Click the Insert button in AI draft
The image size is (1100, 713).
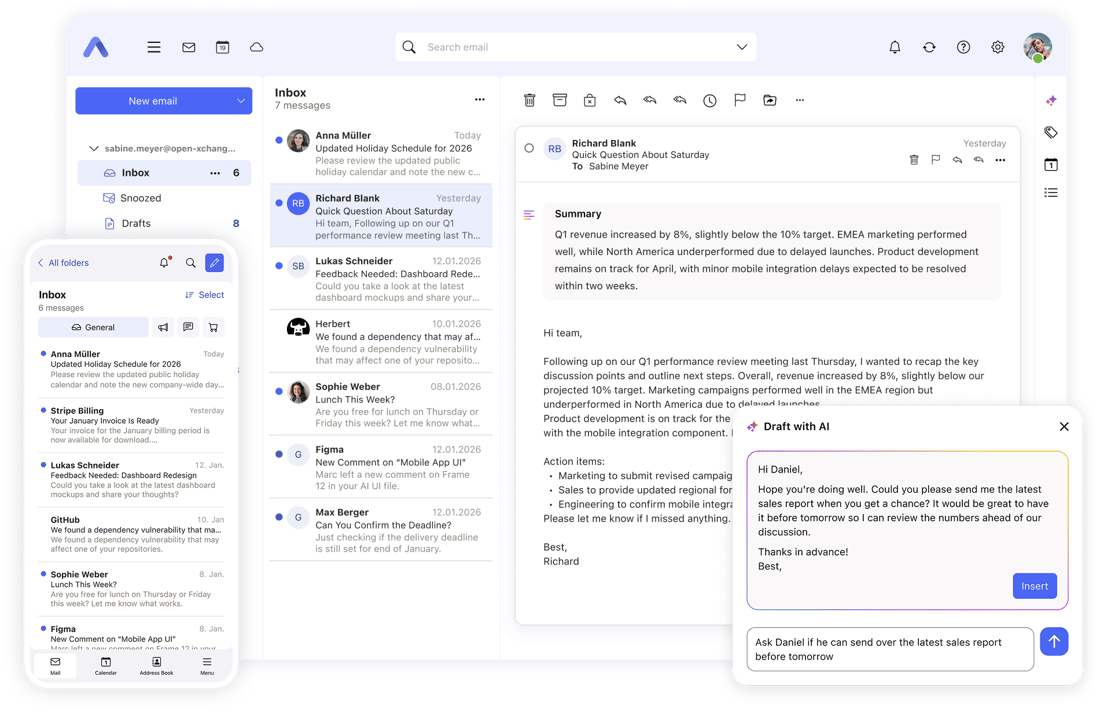(1034, 586)
